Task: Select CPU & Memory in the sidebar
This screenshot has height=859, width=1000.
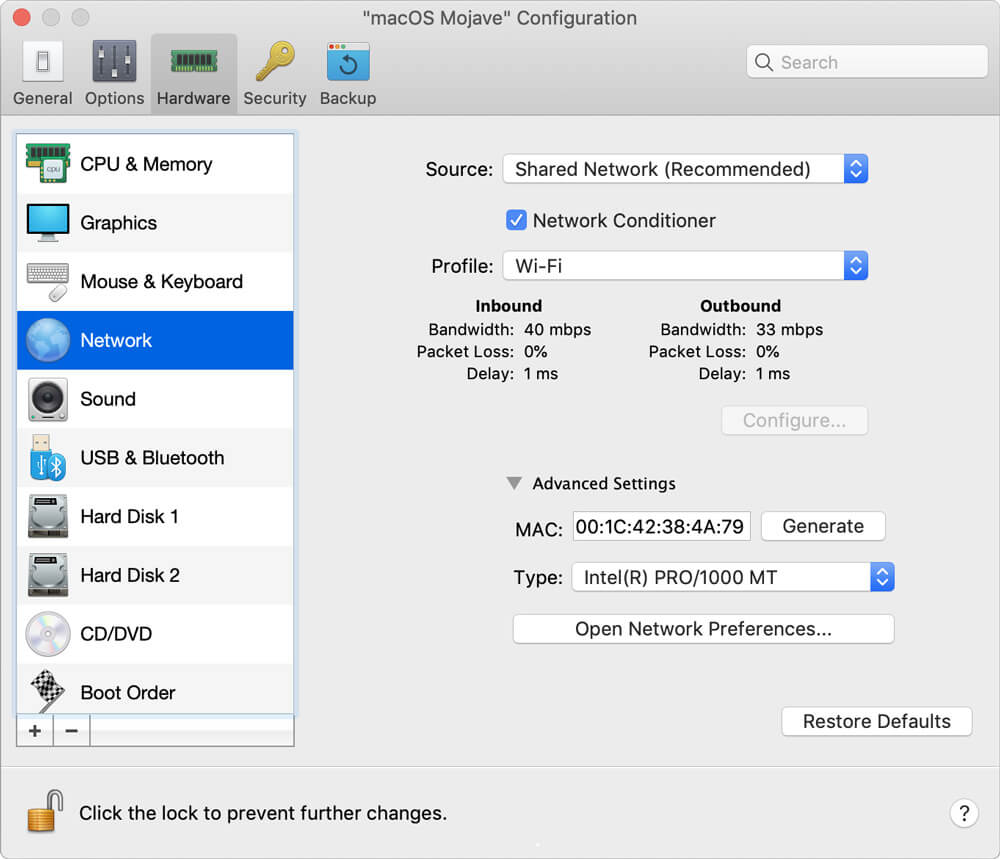Action: tap(145, 163)
